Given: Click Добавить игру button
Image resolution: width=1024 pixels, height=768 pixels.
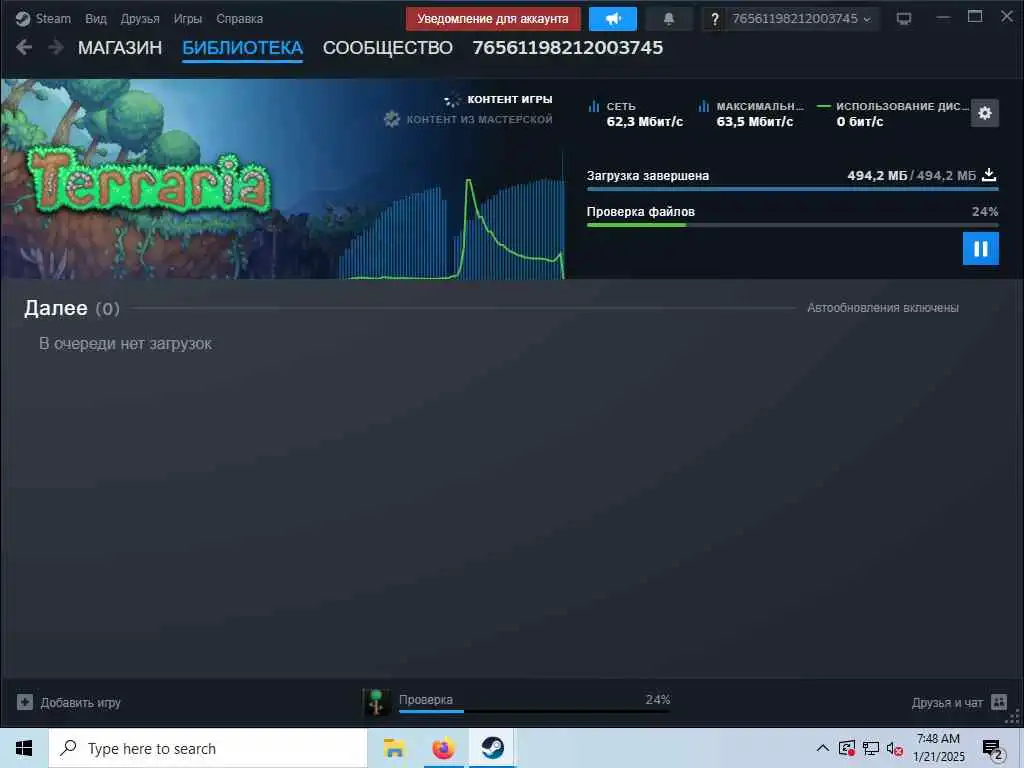Looking at the screenshot, I should [69, 703].
